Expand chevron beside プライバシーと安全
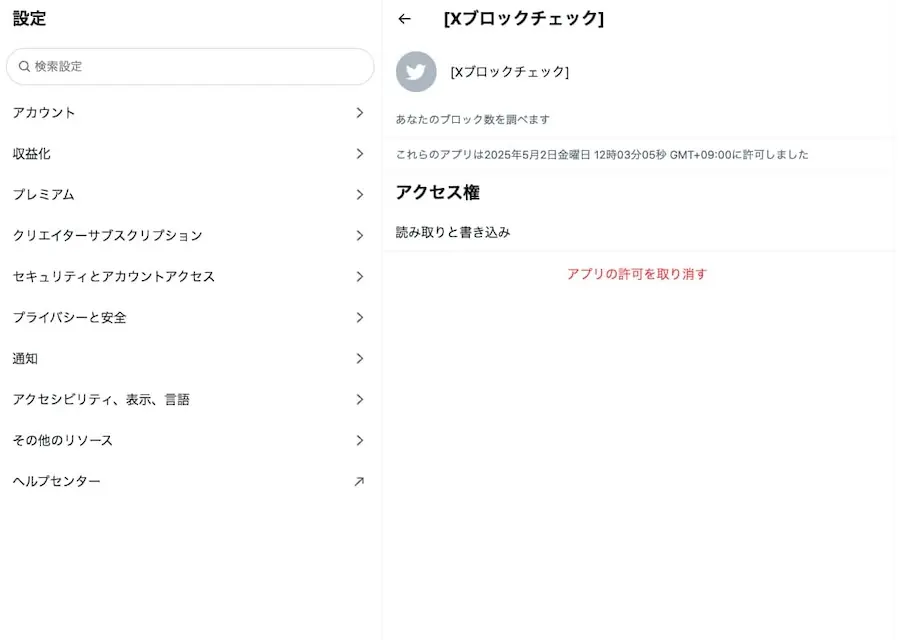Screen dimensions: 900x640 [360, 317]
